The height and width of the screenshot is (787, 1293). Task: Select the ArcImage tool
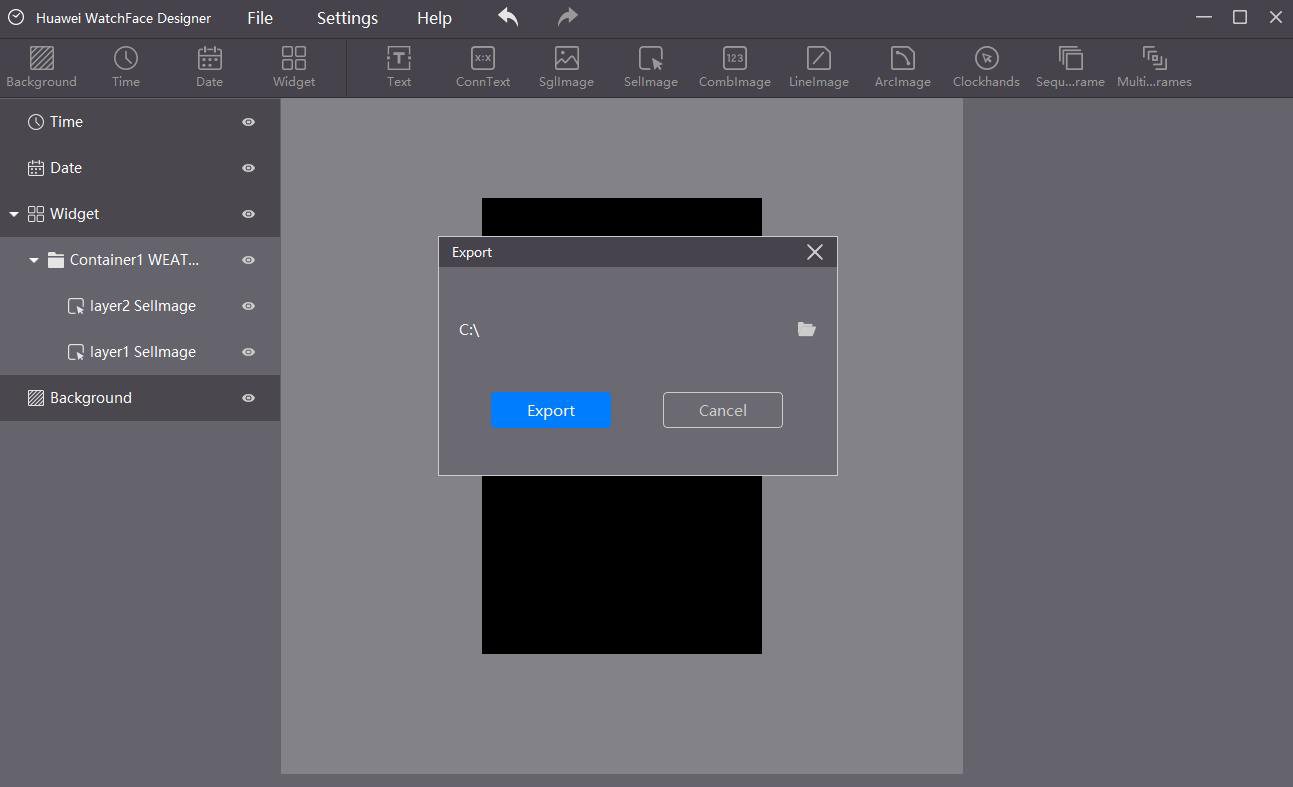click(902, 67)
